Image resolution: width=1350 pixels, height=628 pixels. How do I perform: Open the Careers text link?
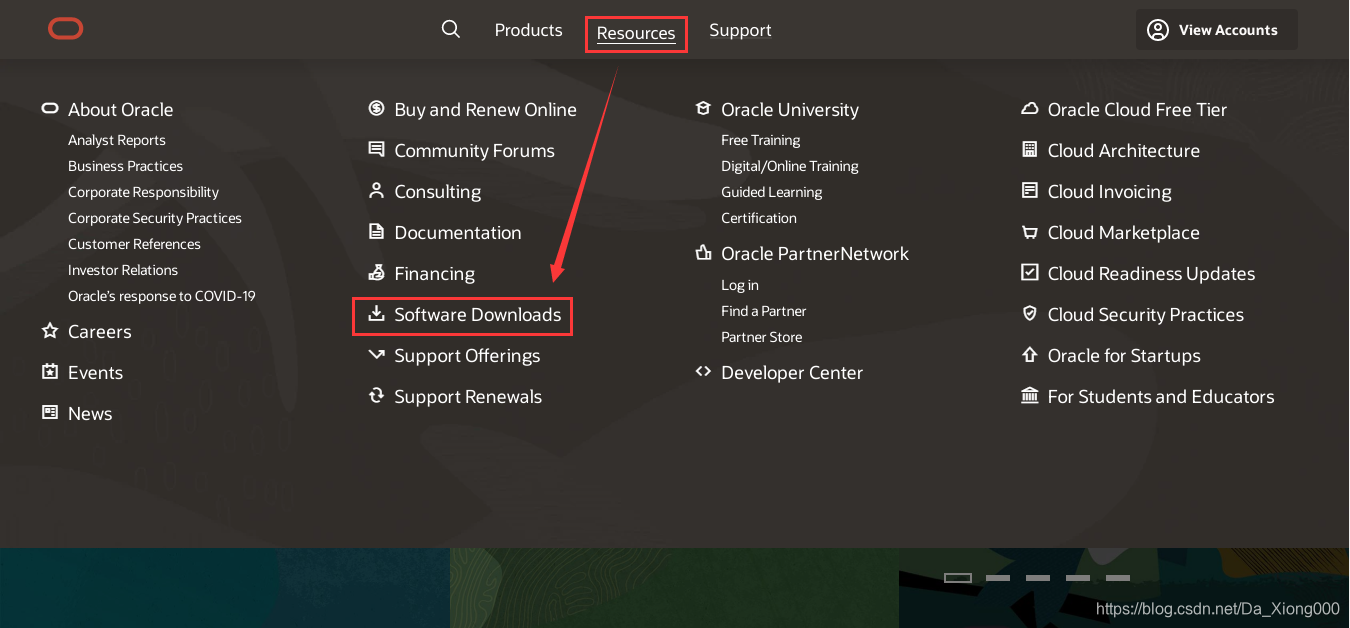pyautogui.click(x=99, y=331)
